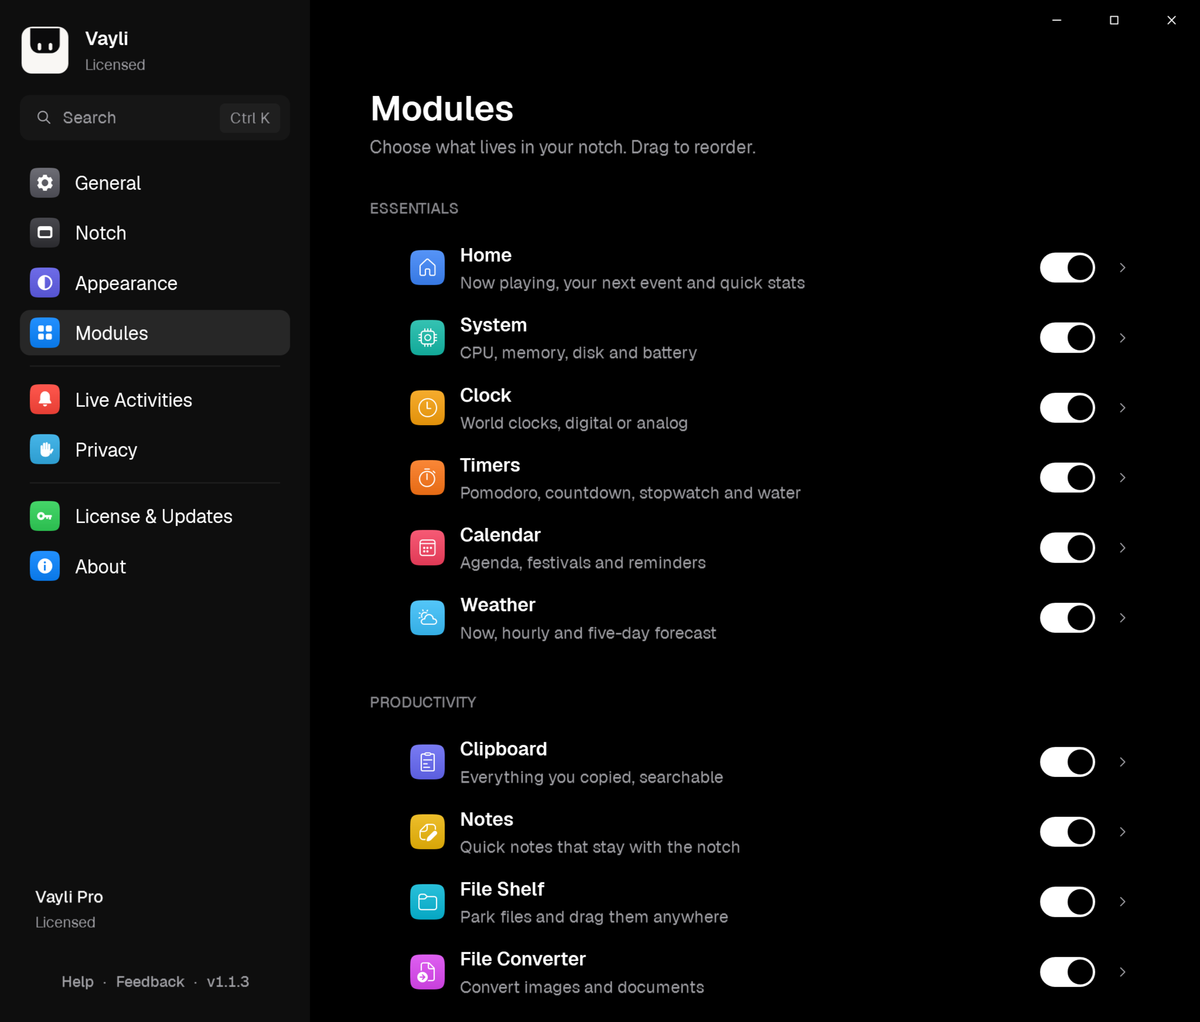Viewport: 1200px width, 1022px height.
Task: Click the Timers module title
Action: 490,465
